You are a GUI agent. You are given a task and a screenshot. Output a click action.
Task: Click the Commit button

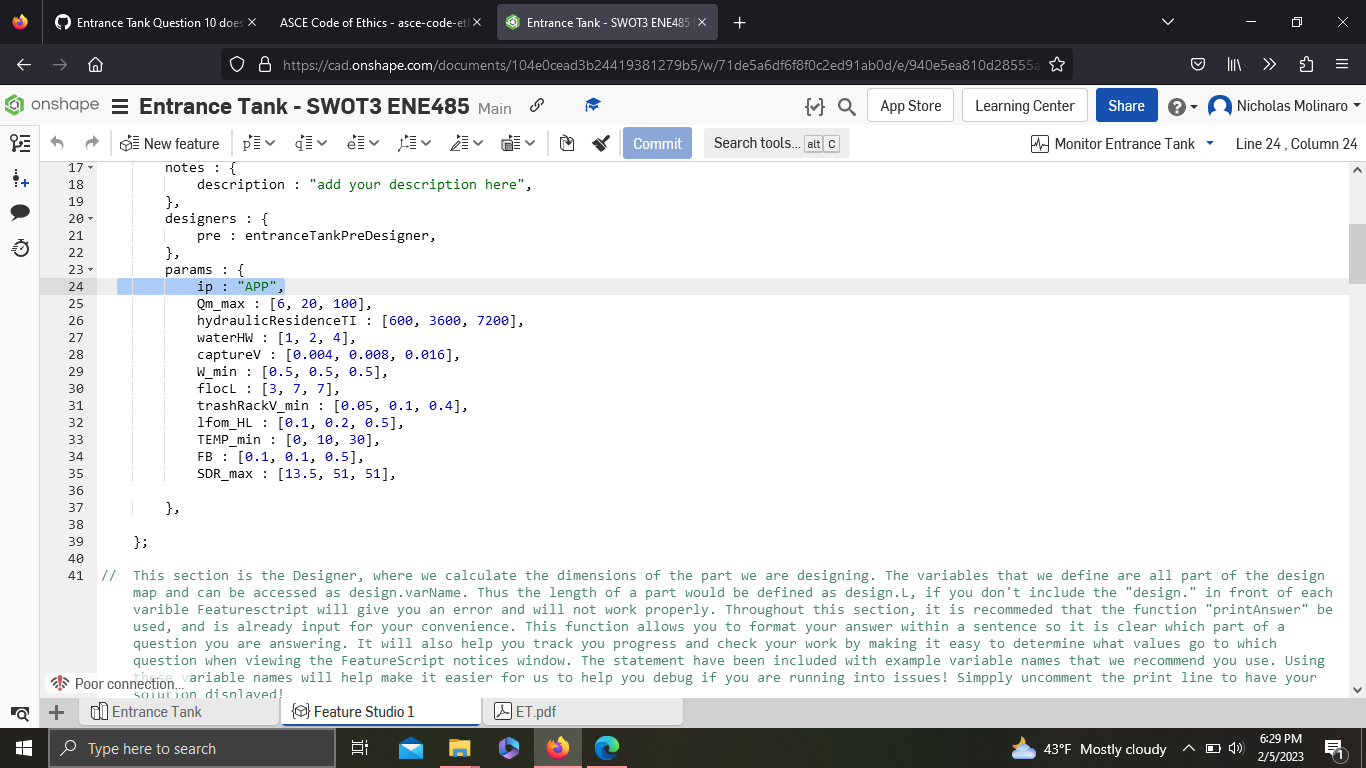pos(657,143)
